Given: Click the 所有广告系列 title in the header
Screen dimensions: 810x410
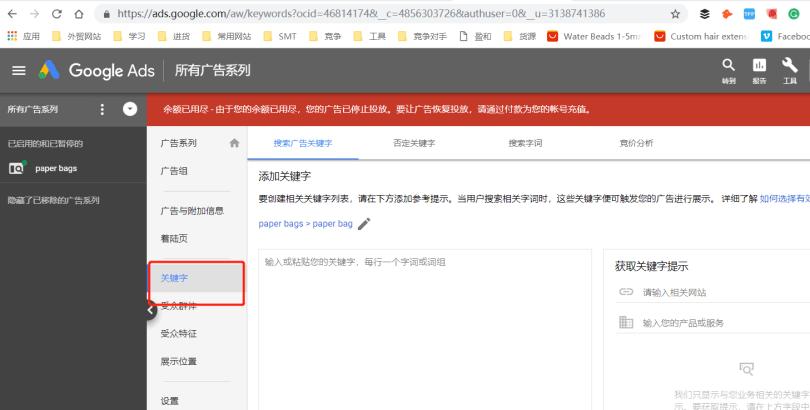Looking at the screenshot, I should click(x=212, y=70).
